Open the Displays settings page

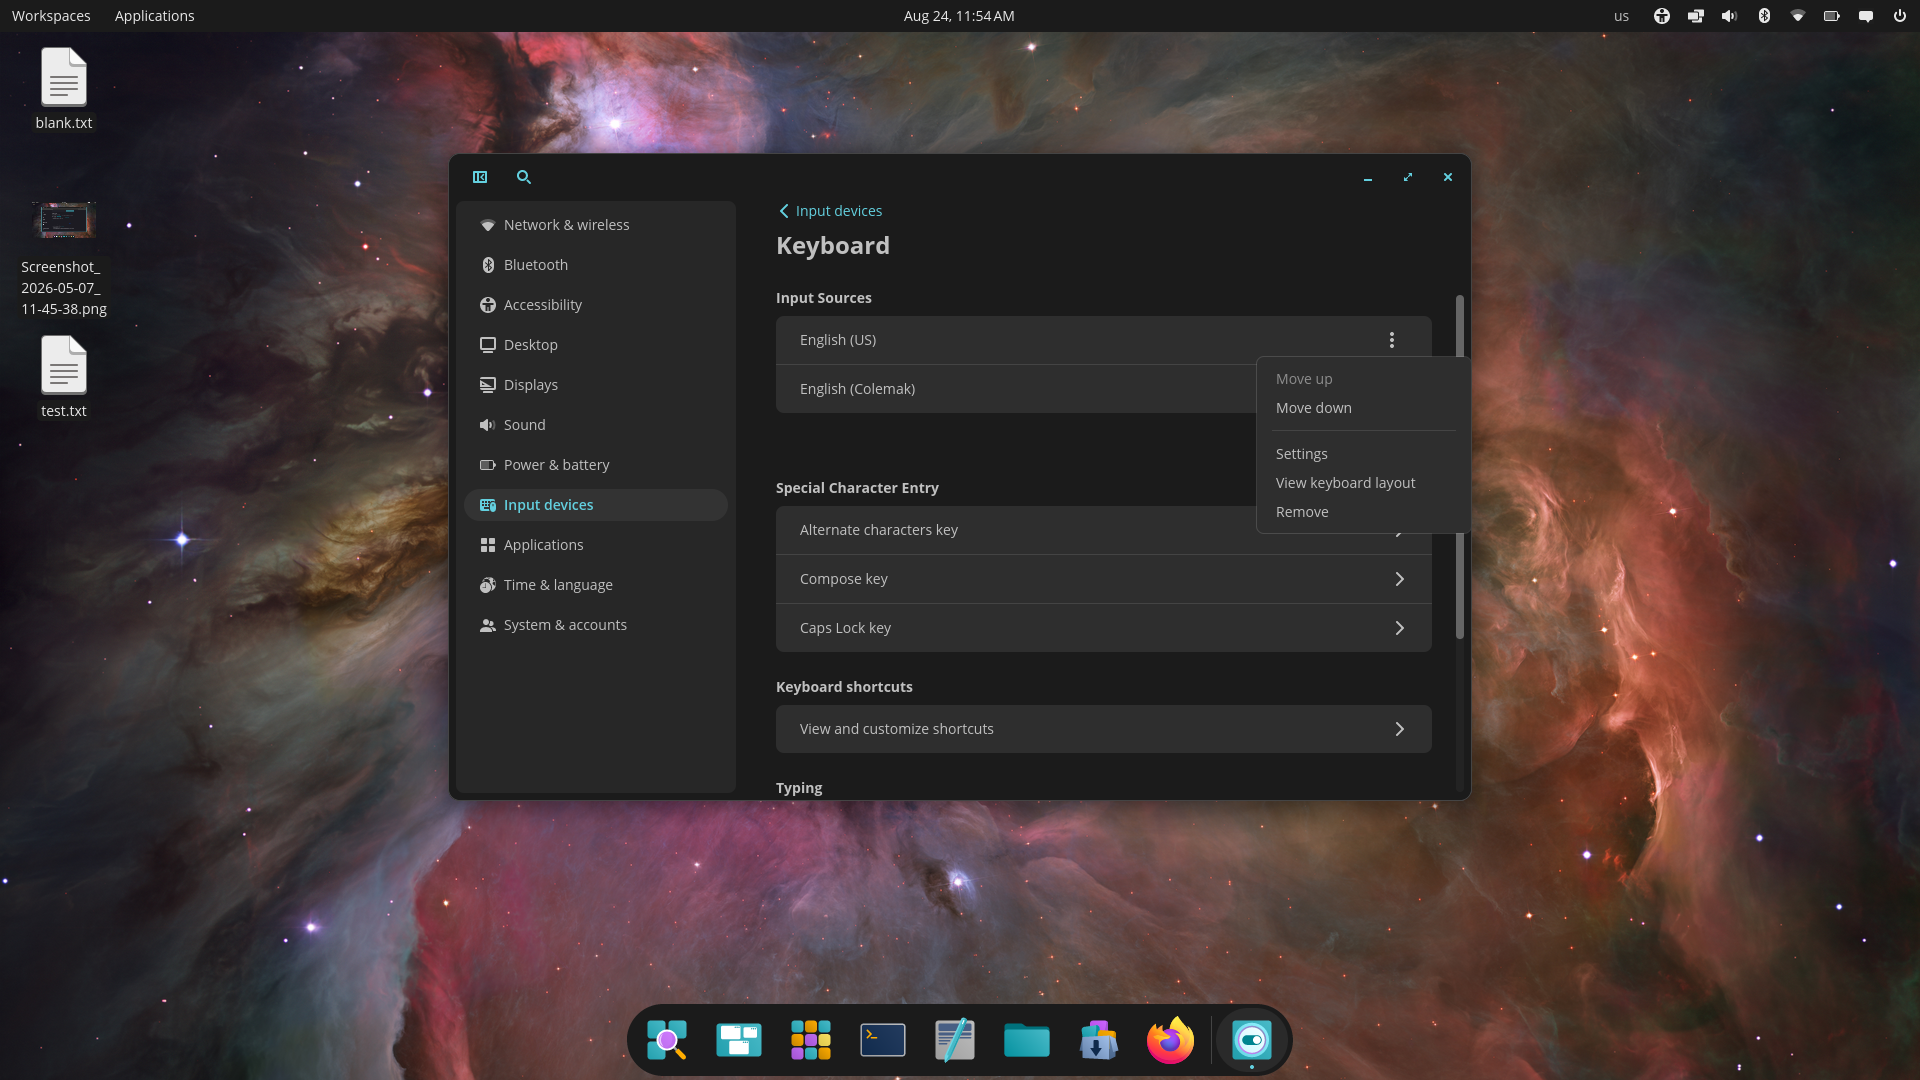(x=596, y=385)
